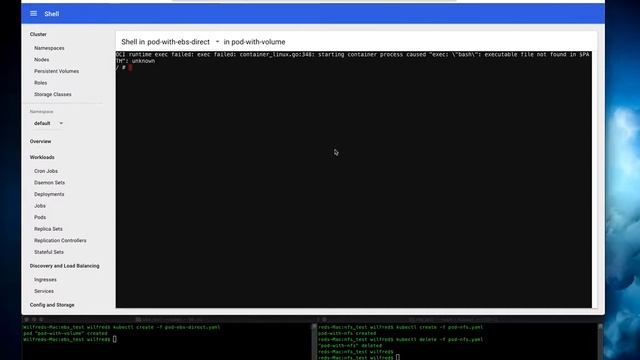Open the Namespaces page
This screenshot has height=360, width=640.
click(x=49, y=48)
